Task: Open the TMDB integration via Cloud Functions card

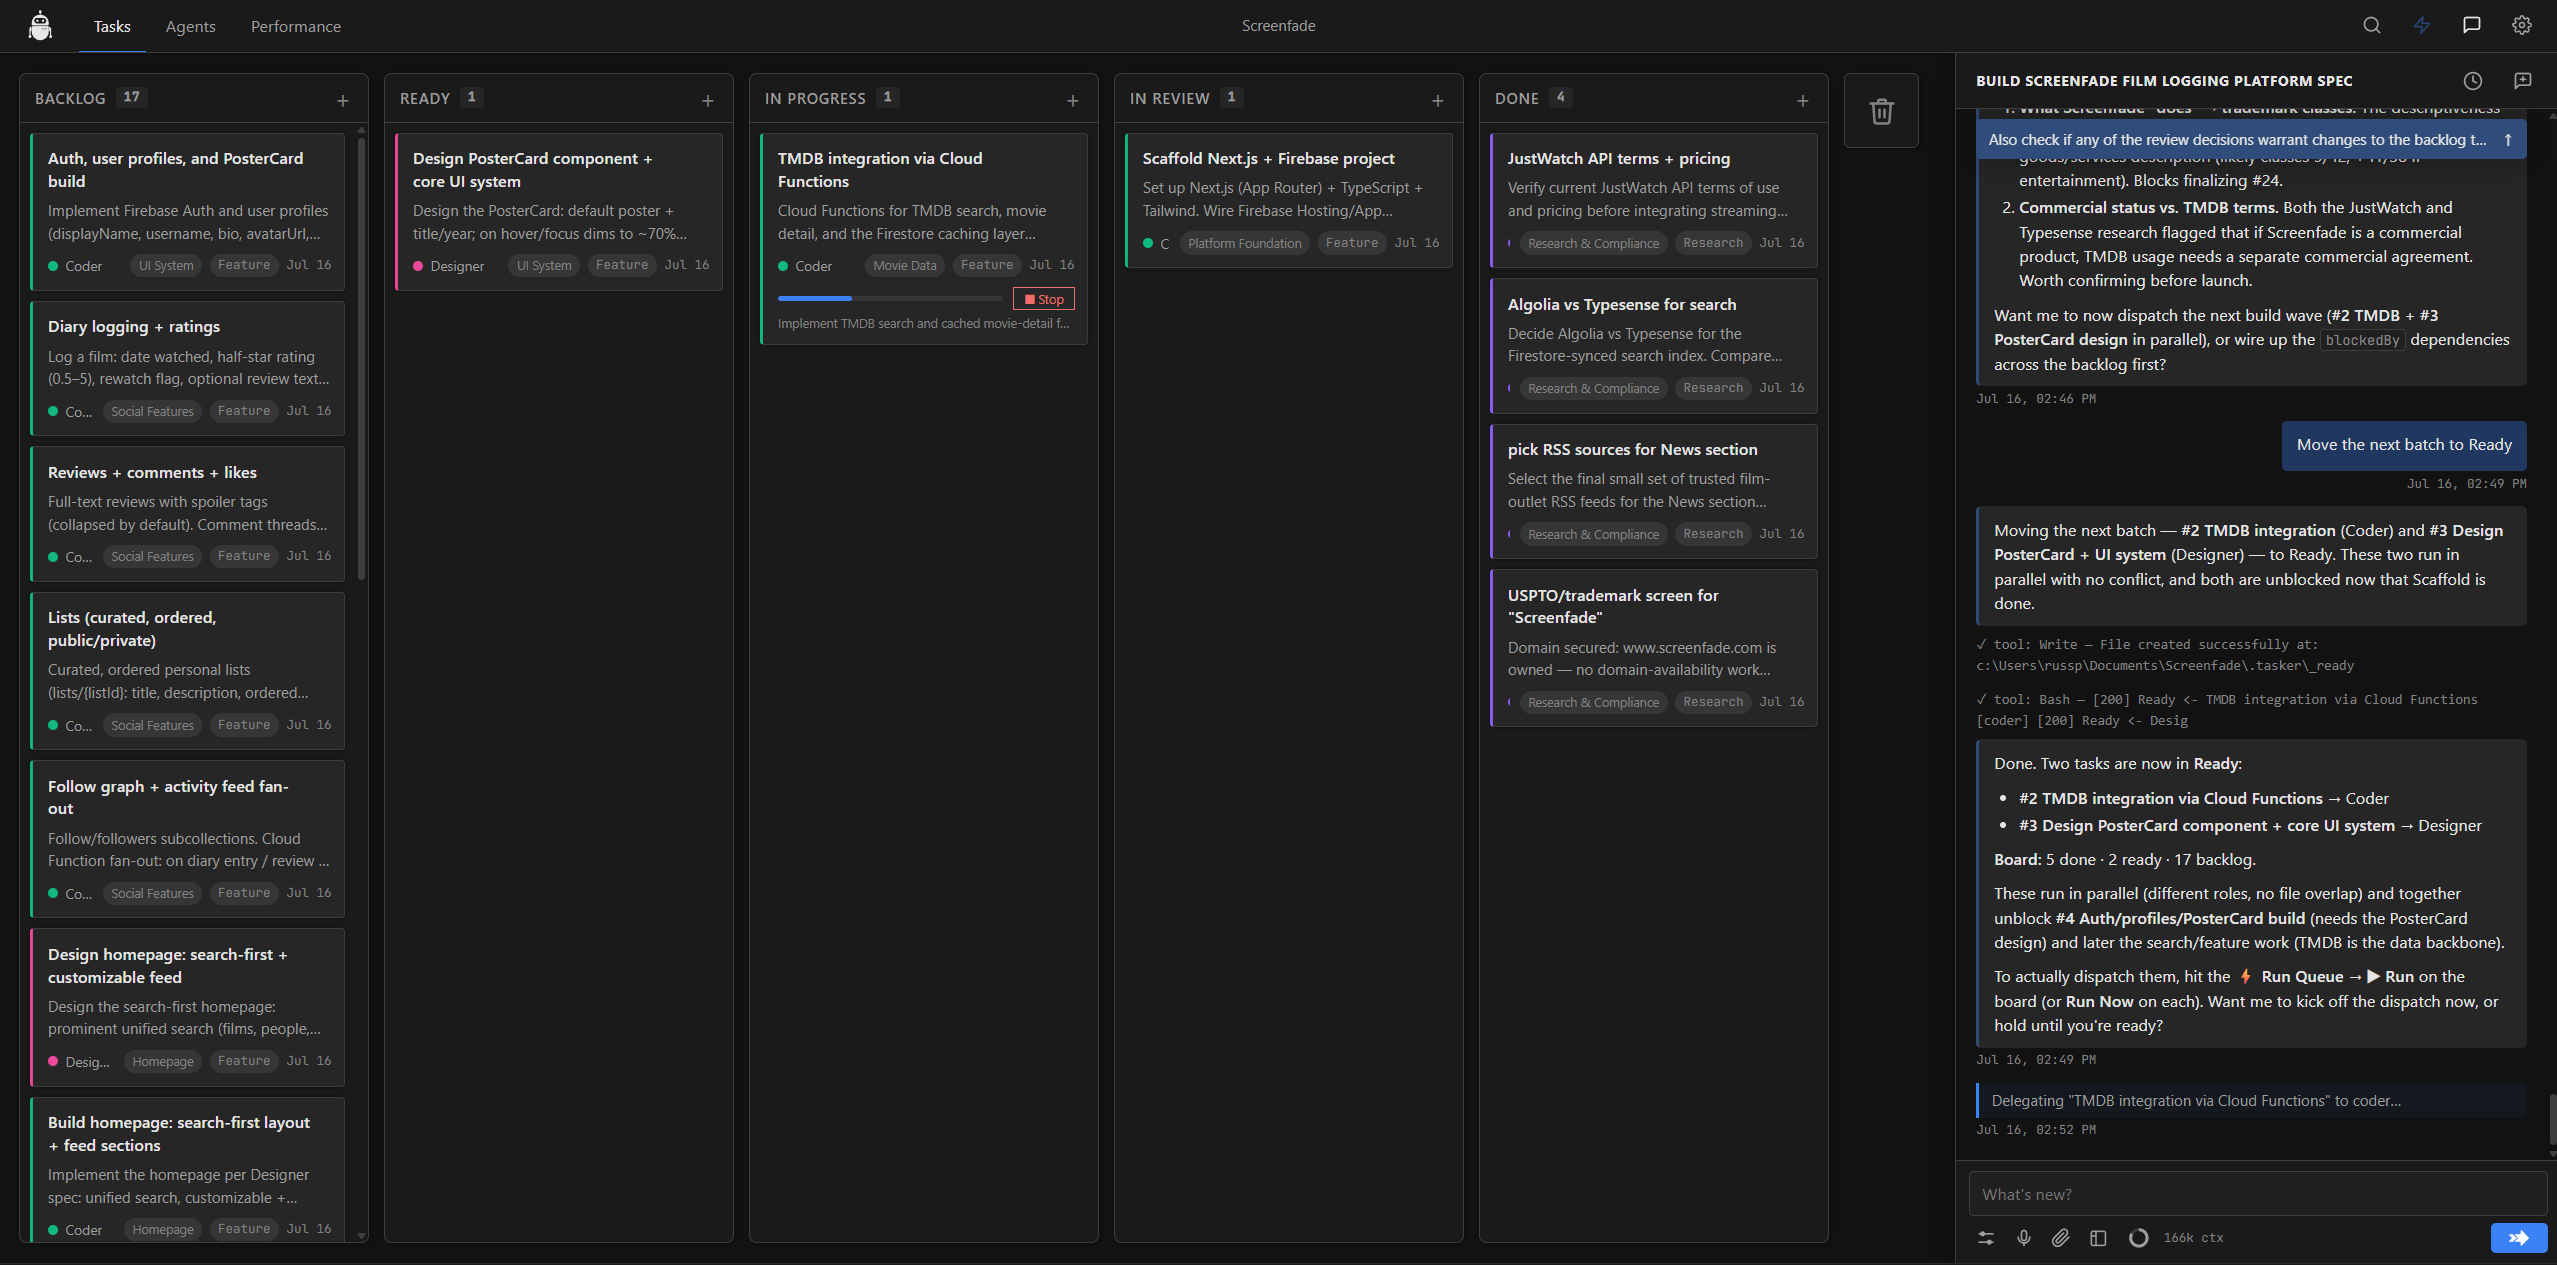Action: [x=924, y=239]
